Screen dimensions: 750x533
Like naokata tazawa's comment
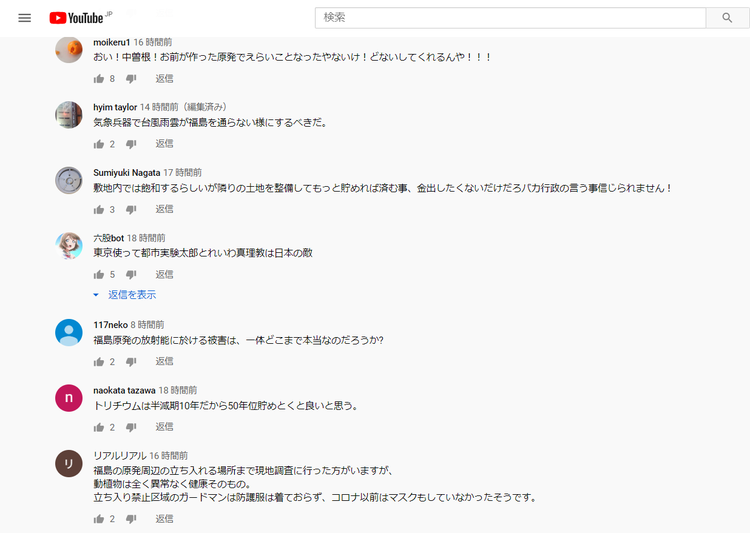tap(99, 427)
